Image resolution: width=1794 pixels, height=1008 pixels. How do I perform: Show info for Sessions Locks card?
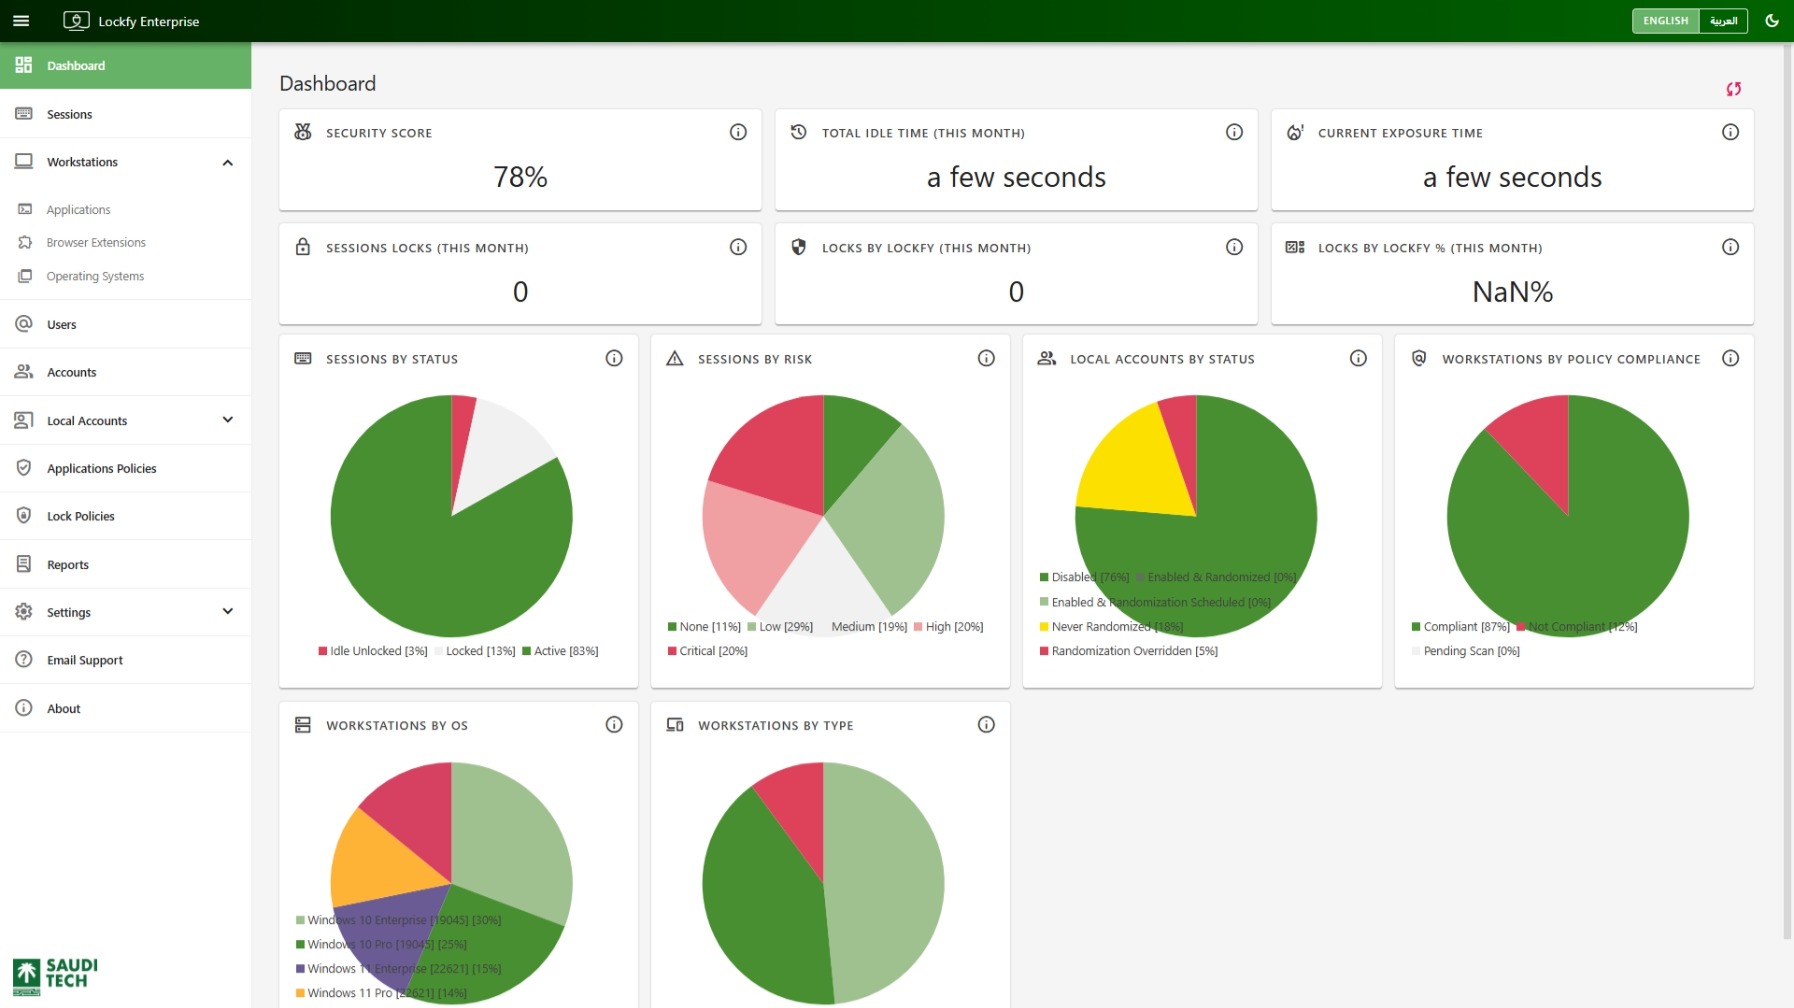point(738,247)
